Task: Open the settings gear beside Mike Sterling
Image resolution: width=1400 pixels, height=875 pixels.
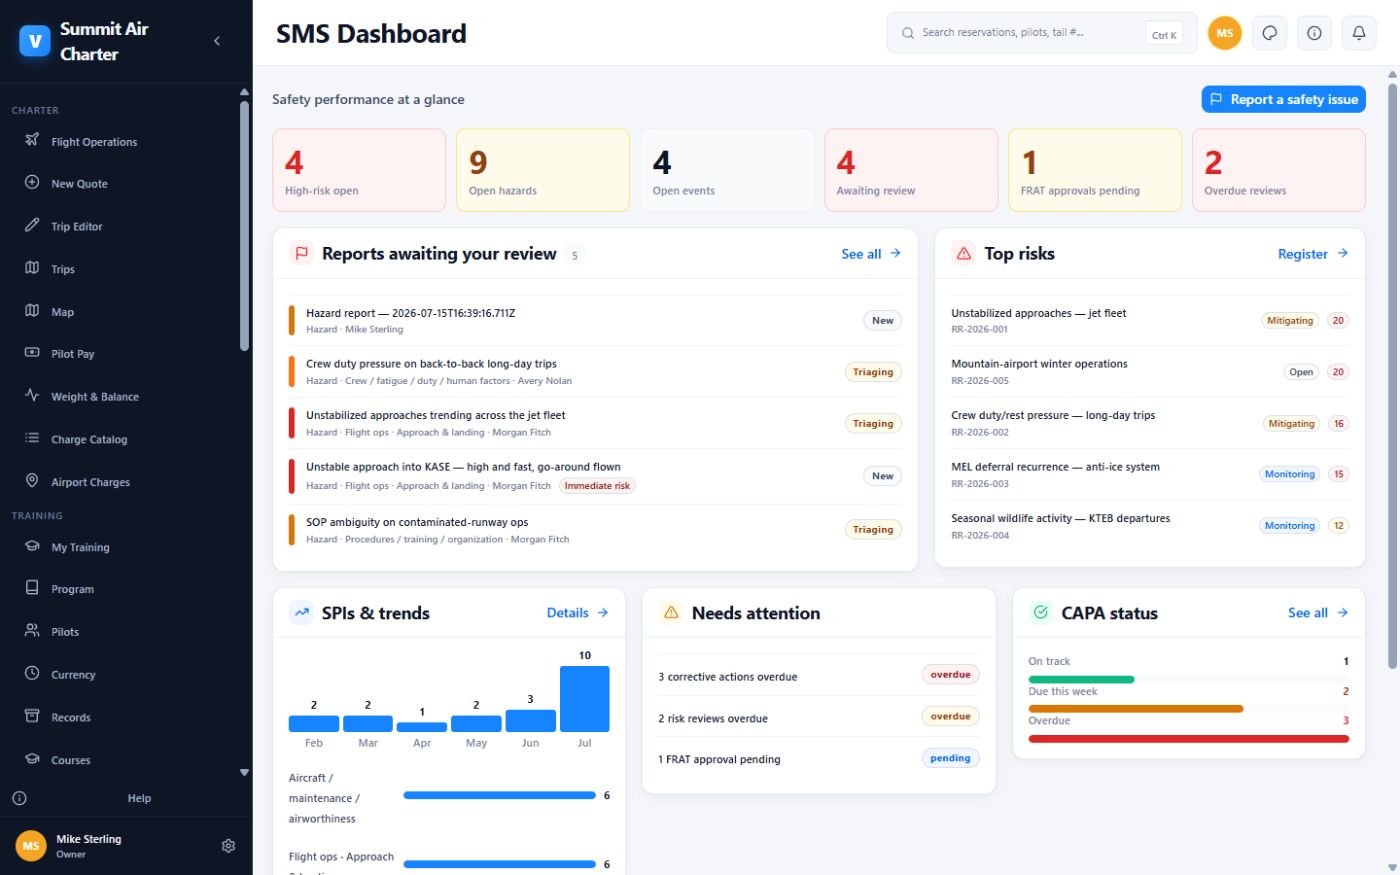Action: [x=228, y=846]
